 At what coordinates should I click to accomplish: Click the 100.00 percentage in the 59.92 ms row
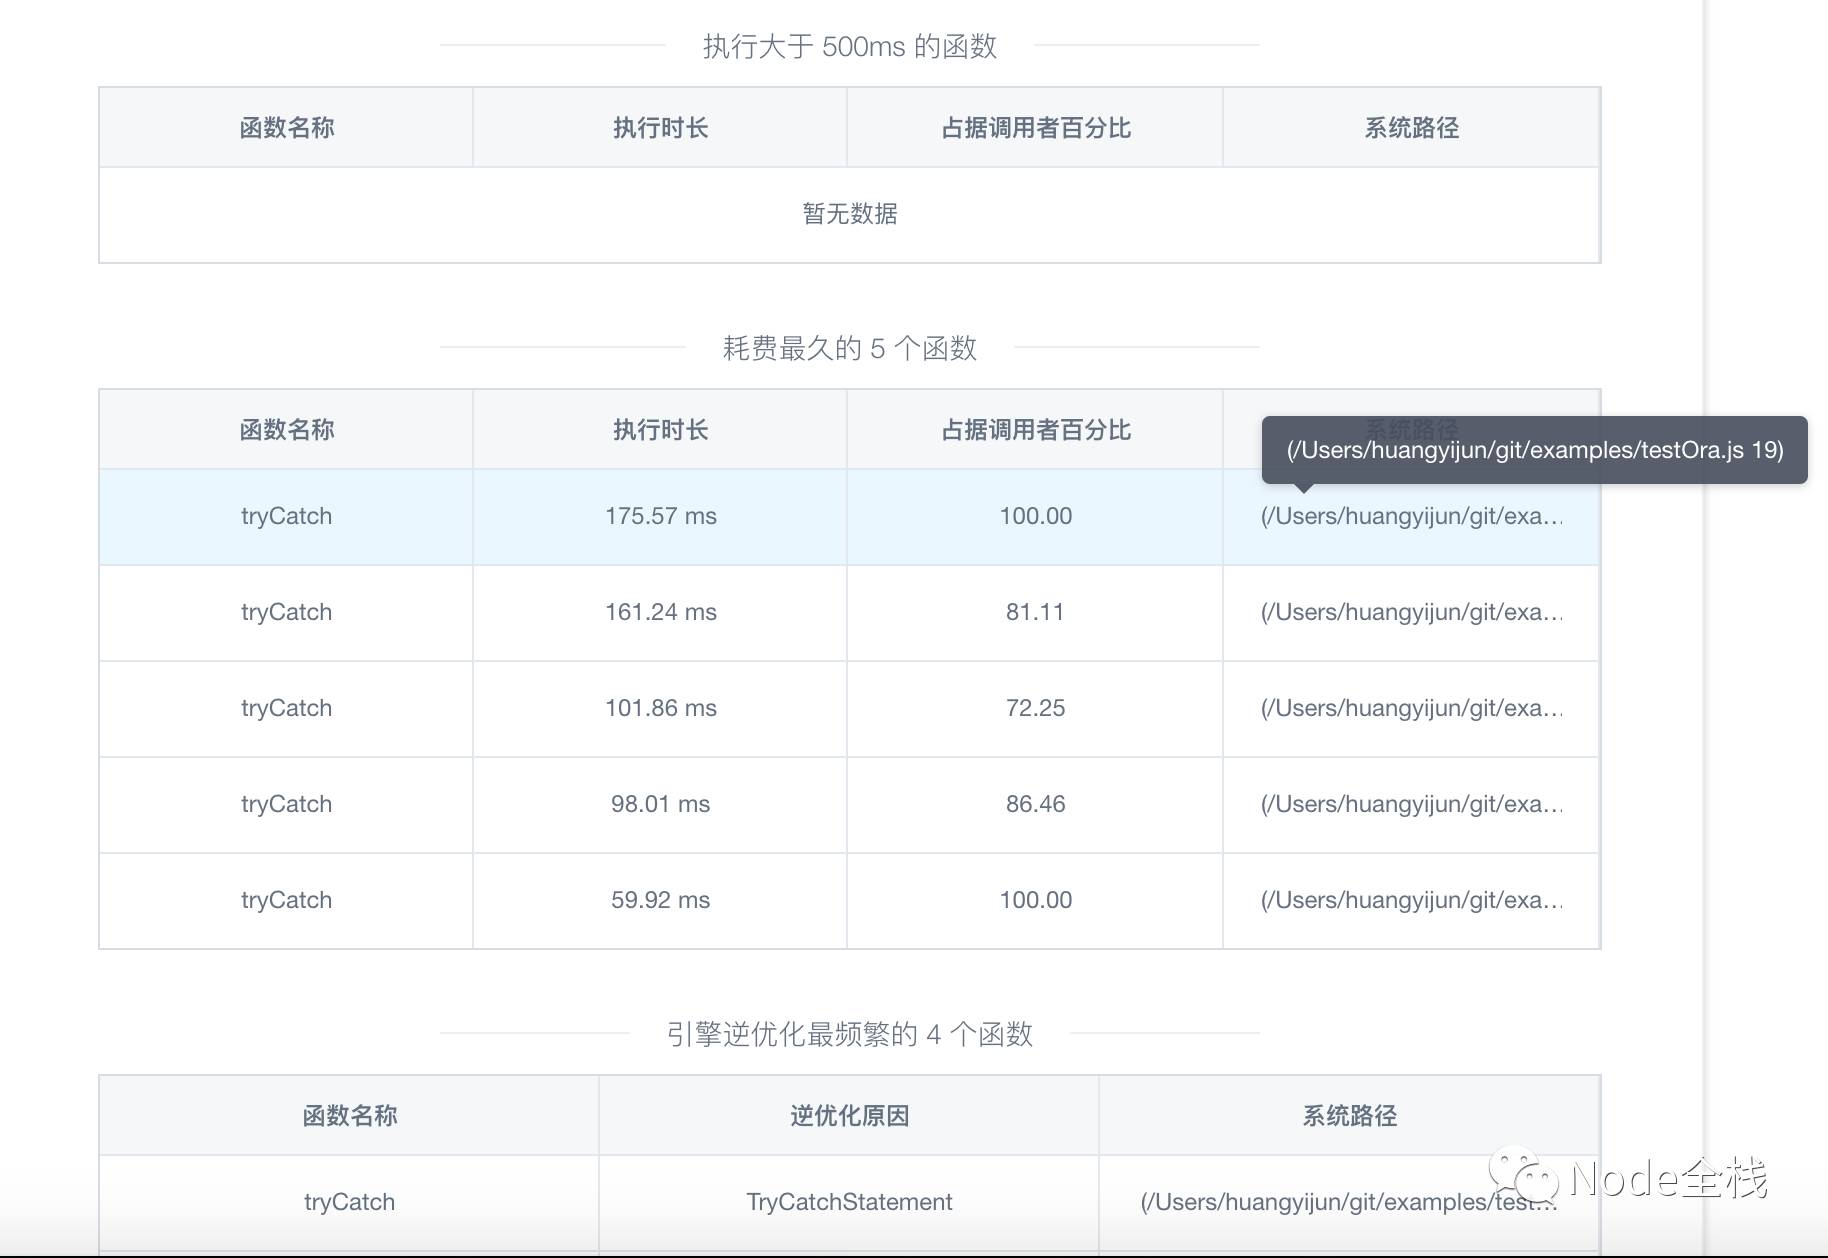click(1036, 900)
